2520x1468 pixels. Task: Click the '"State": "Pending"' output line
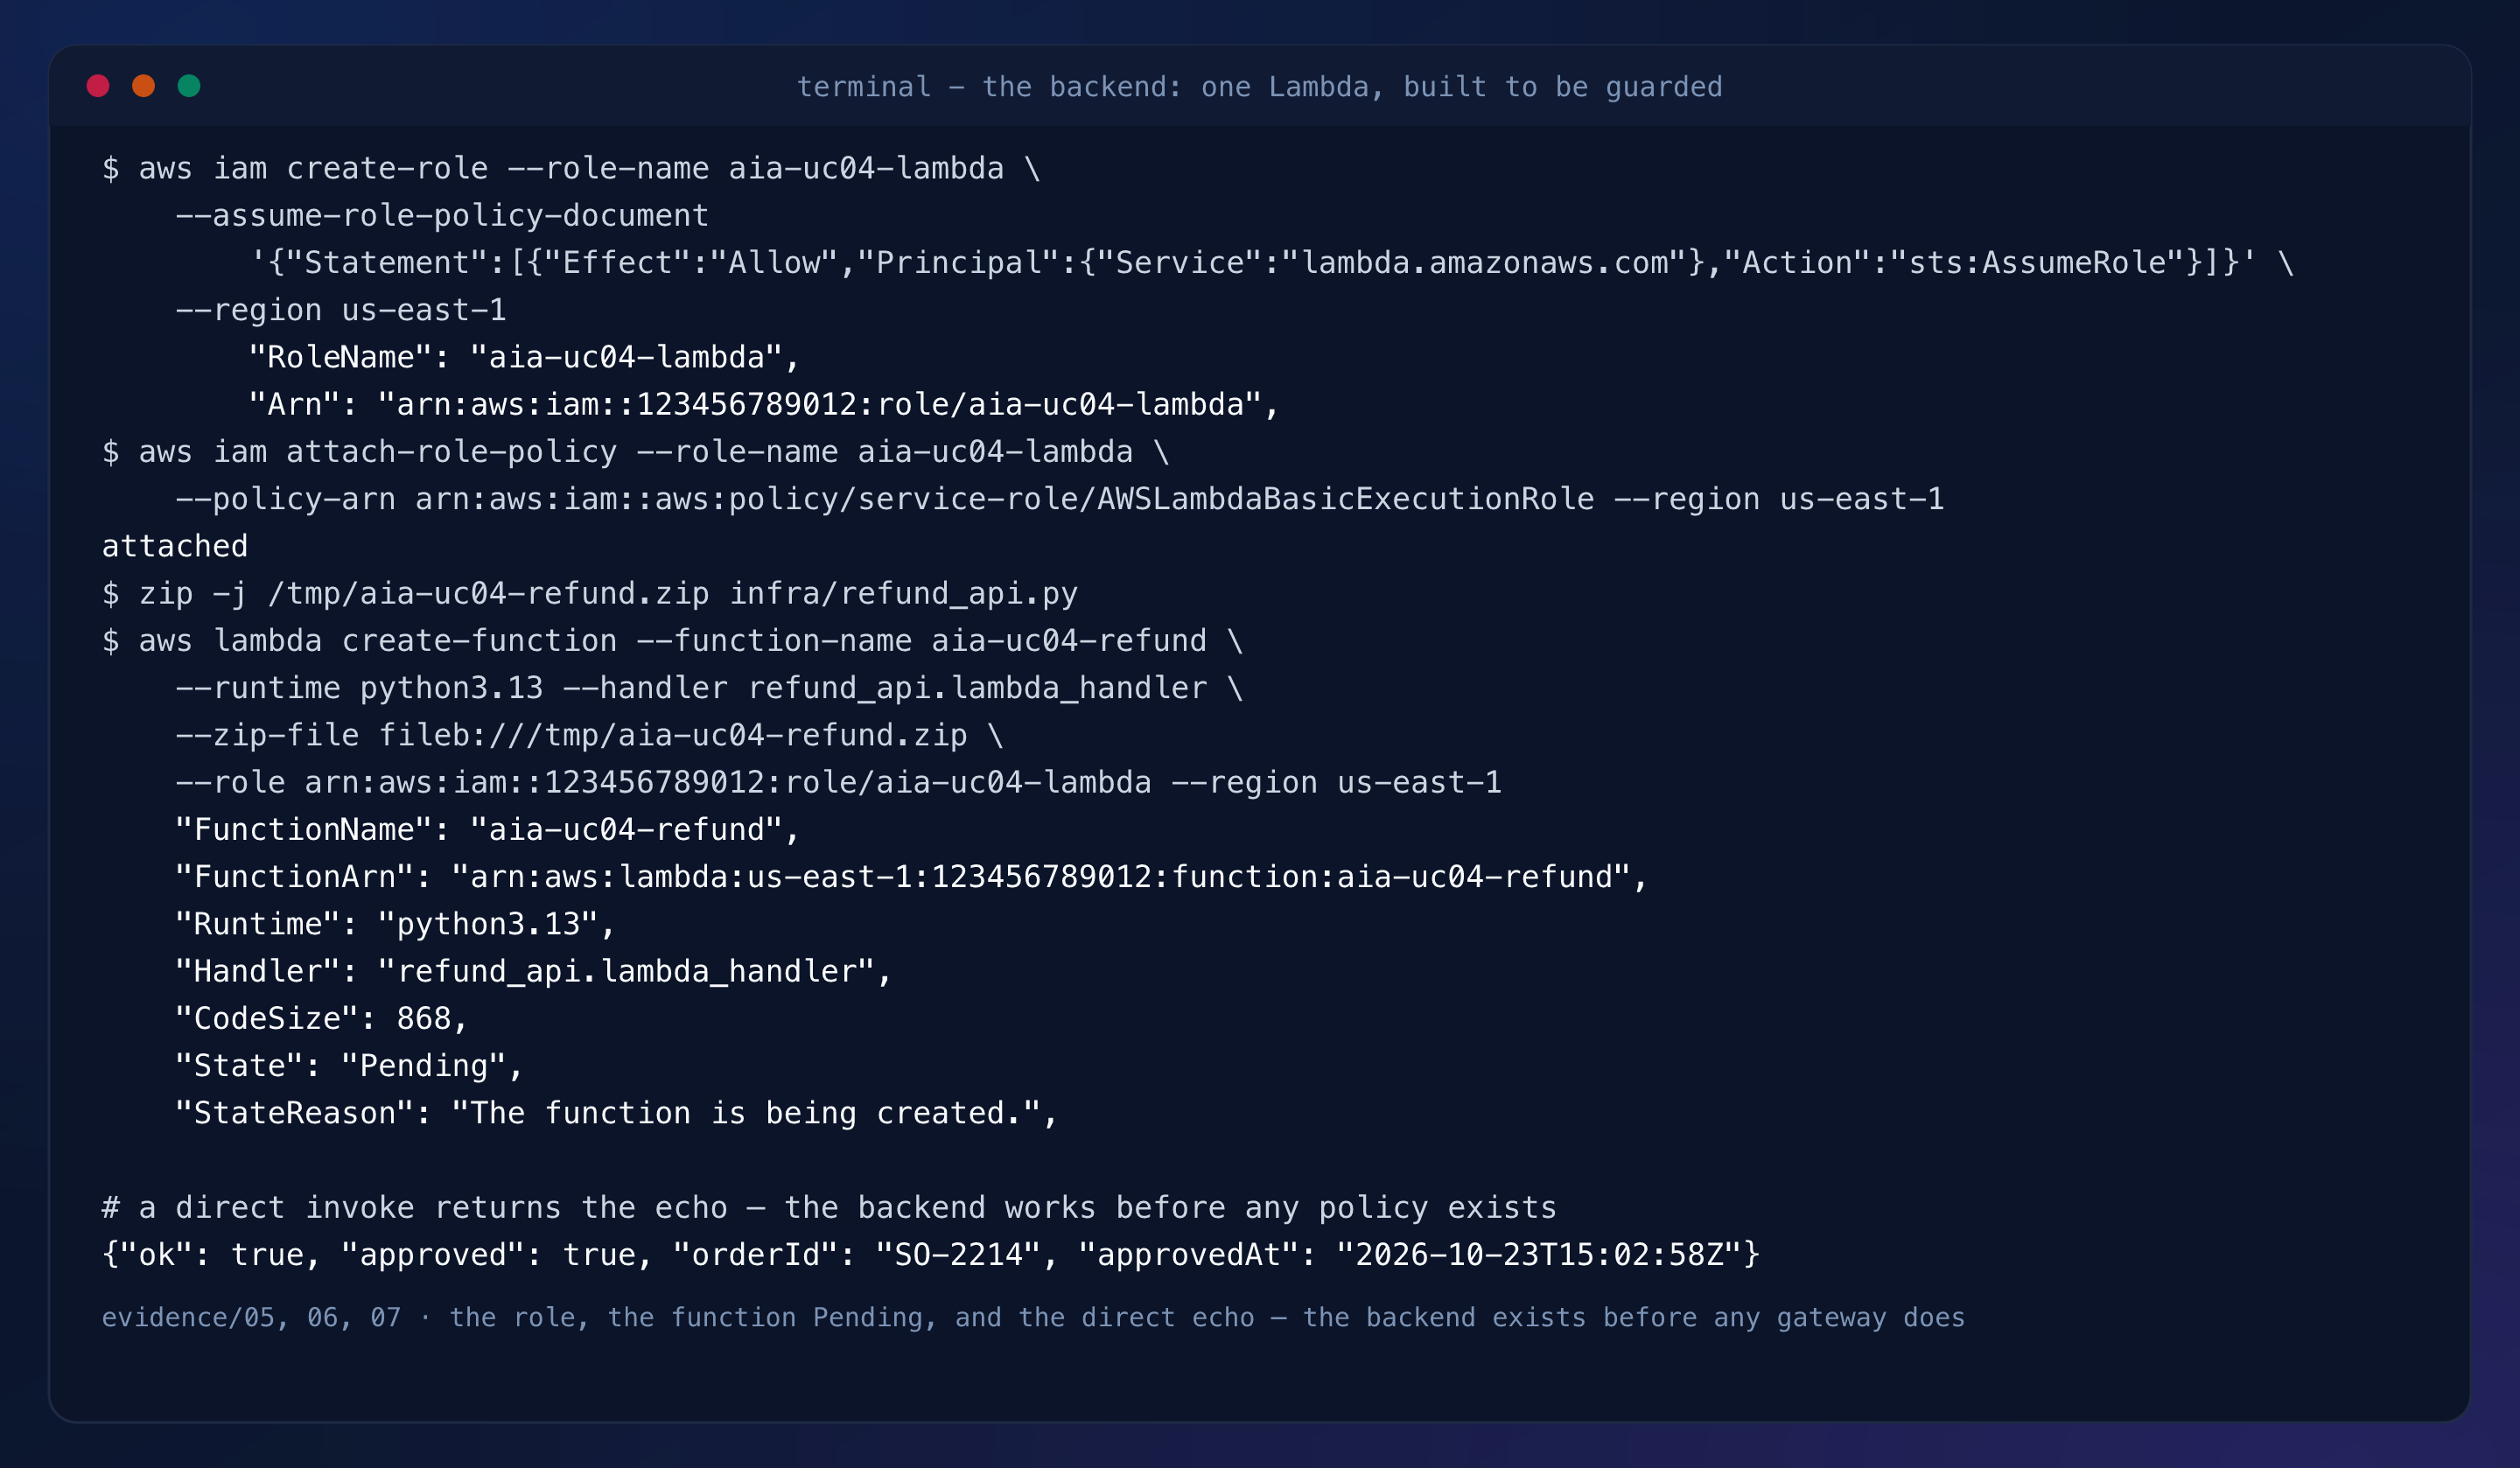pyautogui.click(x=350, y=1065)
